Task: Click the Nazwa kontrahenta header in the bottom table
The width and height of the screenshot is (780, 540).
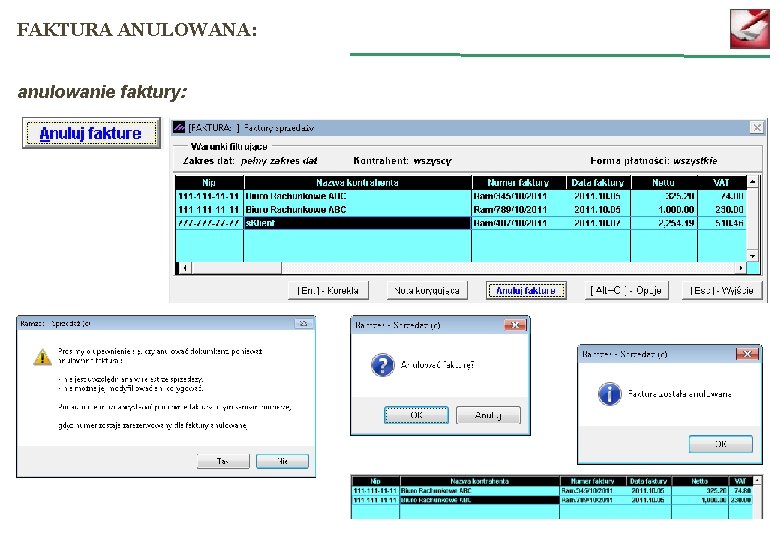Action: (480, 481)
